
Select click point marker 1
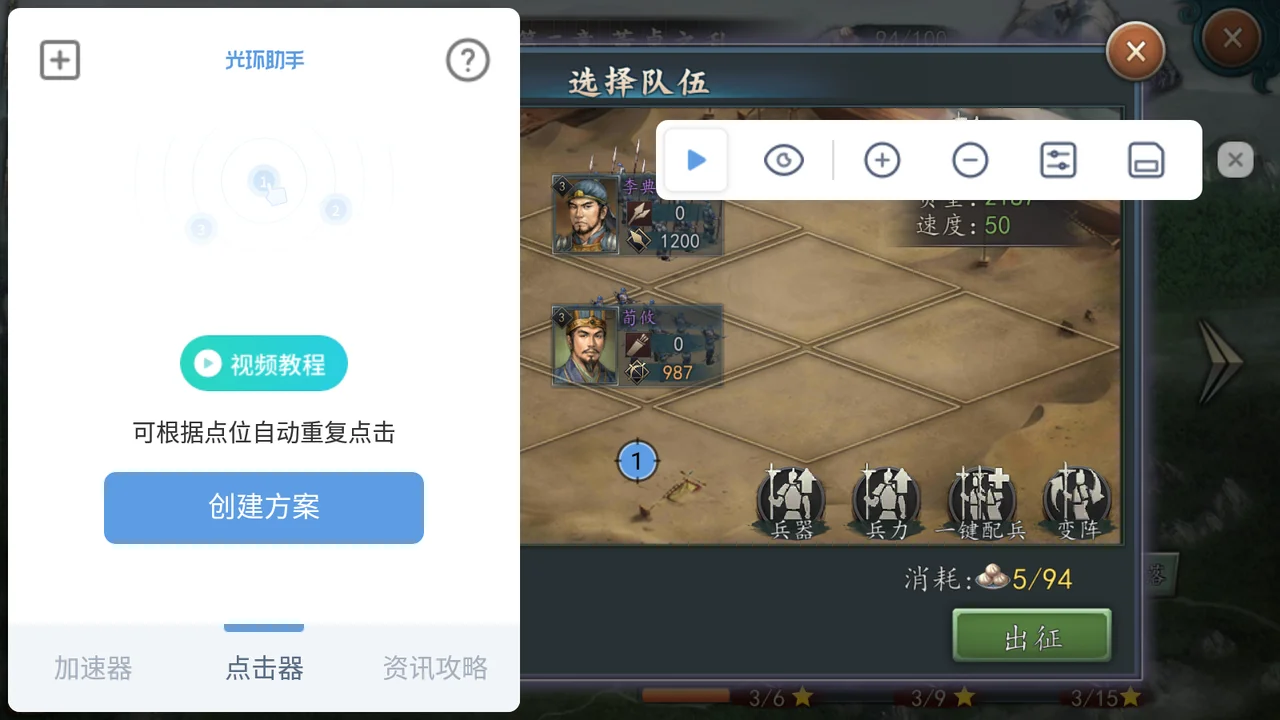click(x=637, y=461)
